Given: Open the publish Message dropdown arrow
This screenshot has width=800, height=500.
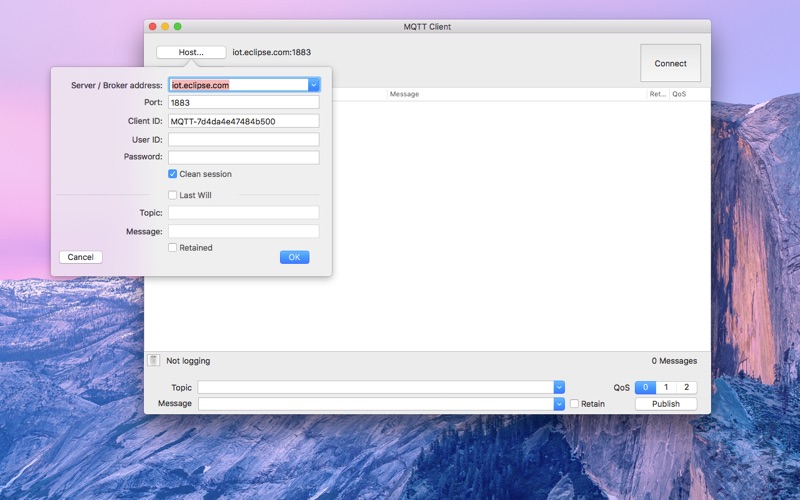Looking at the screenshot, I should tap(559, 404).
